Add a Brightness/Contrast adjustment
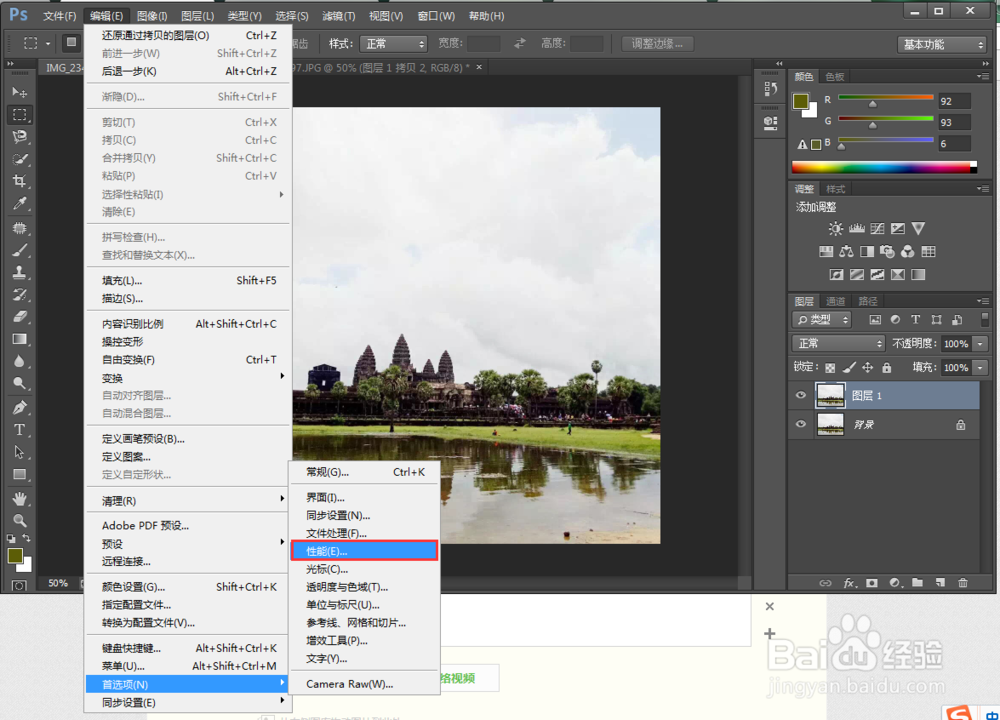Image resolution: width=1000 pixels, height=720 pixels. (x=835, y=228)
